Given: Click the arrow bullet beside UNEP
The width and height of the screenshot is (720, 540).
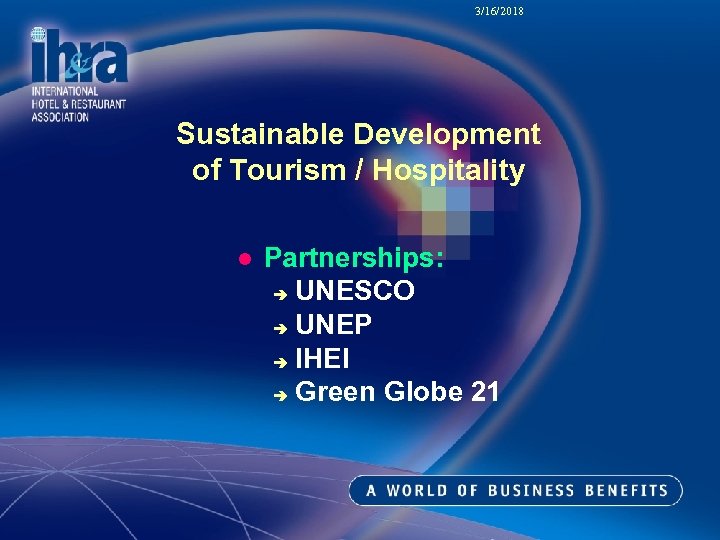Looking at the screenshot, I should click(x=280, y=329).
